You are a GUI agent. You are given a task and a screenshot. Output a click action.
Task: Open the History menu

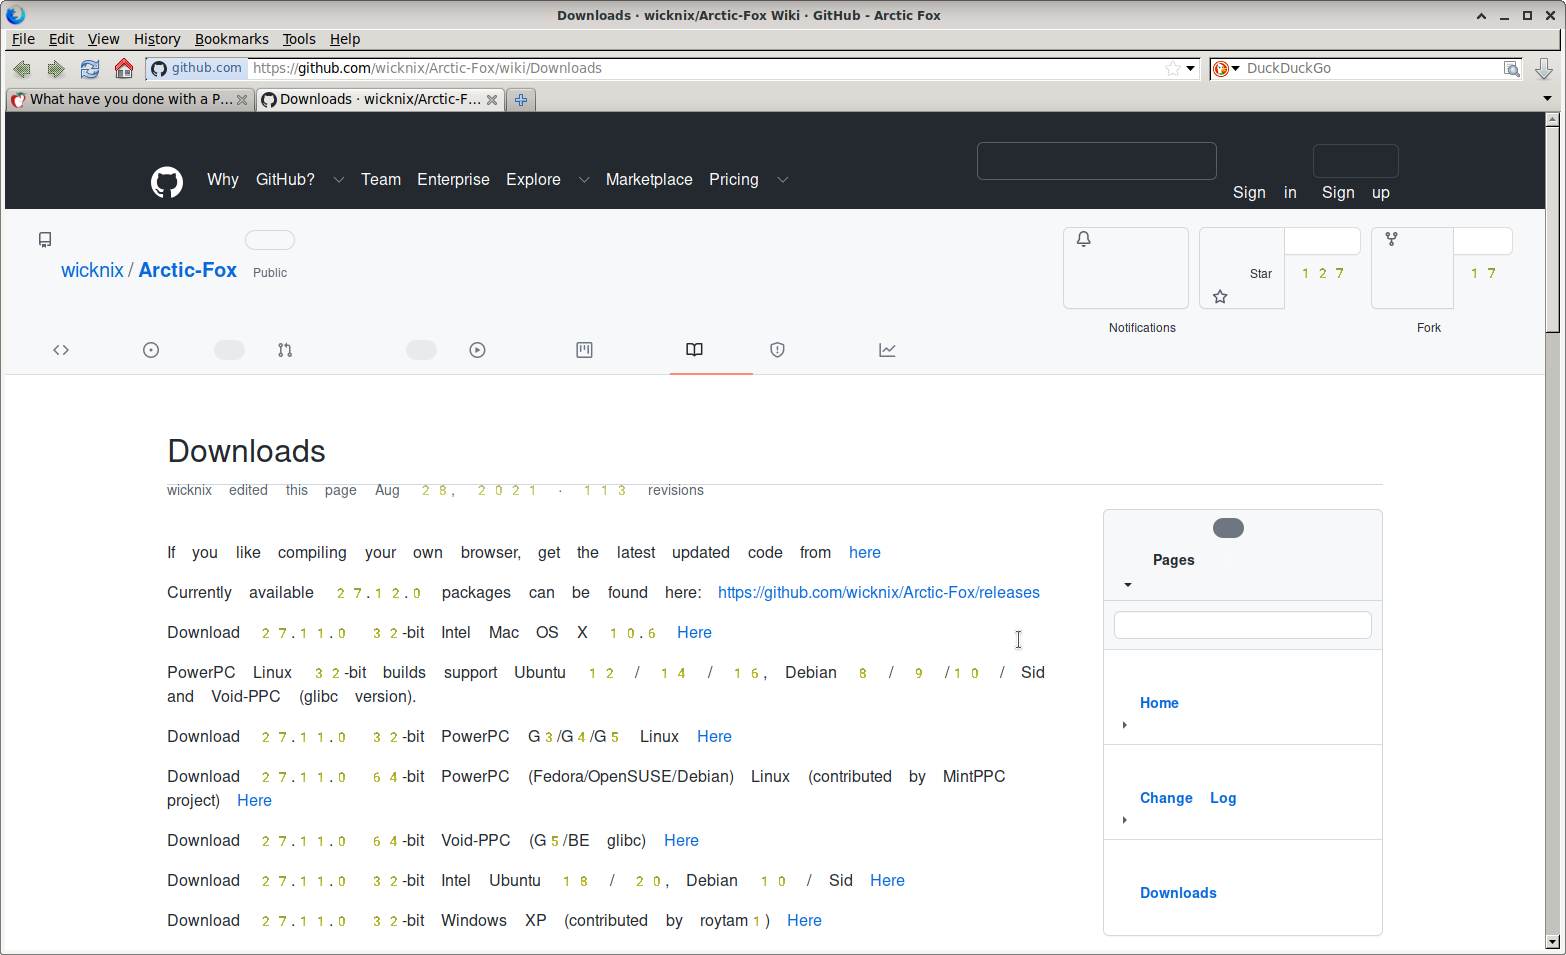(157, 39)
